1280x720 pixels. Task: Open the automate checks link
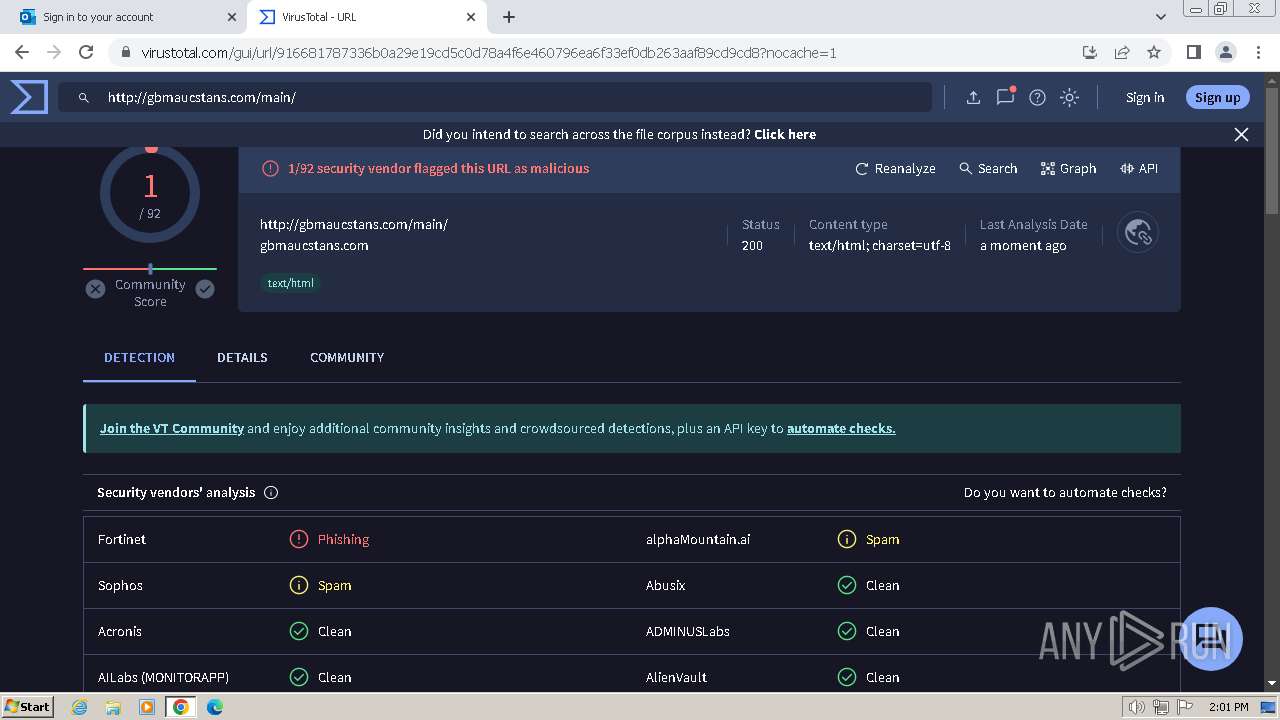pos(841,428)
